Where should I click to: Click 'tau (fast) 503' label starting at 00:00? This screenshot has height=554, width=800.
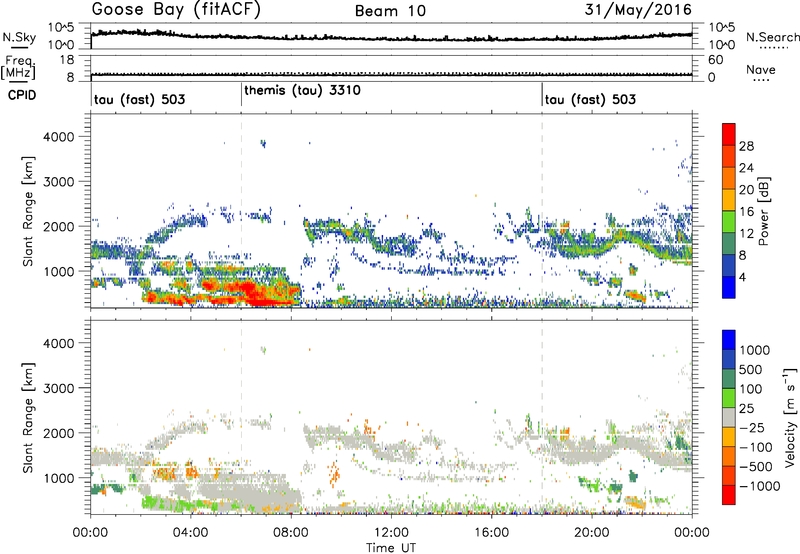139,99
